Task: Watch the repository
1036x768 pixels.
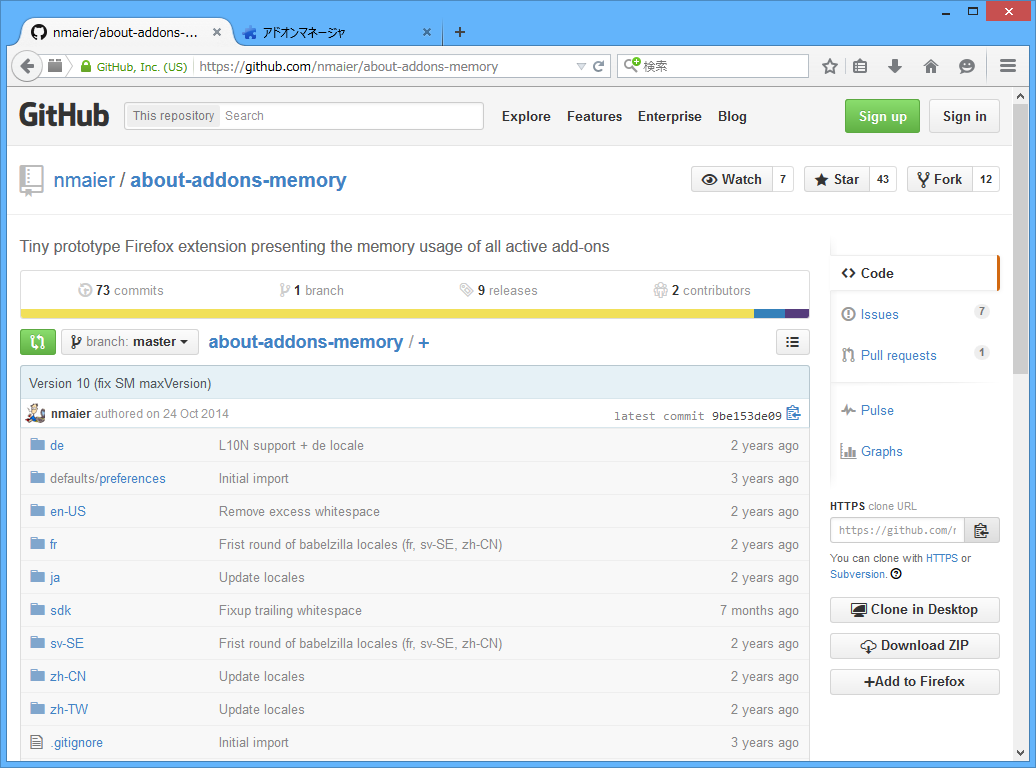Action: click(732, 179)
